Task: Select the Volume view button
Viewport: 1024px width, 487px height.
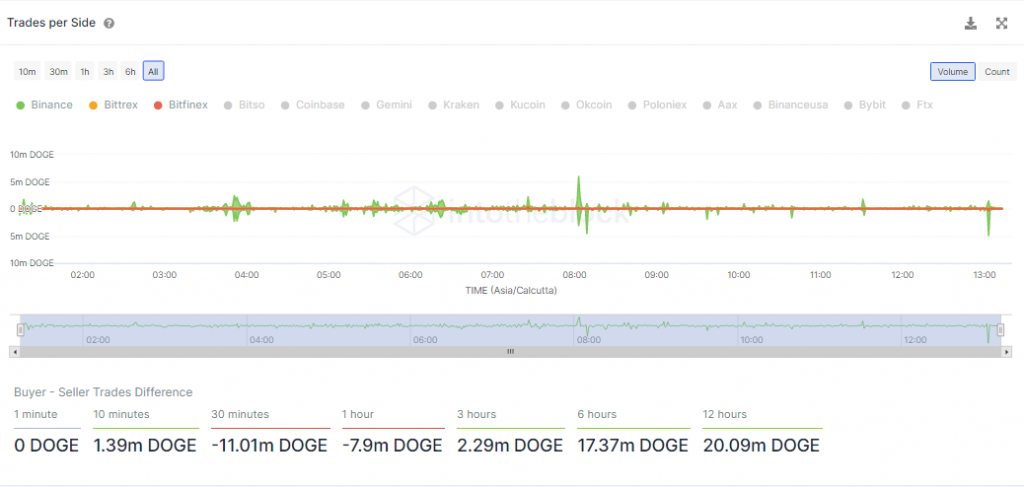Action: [952, 71]
